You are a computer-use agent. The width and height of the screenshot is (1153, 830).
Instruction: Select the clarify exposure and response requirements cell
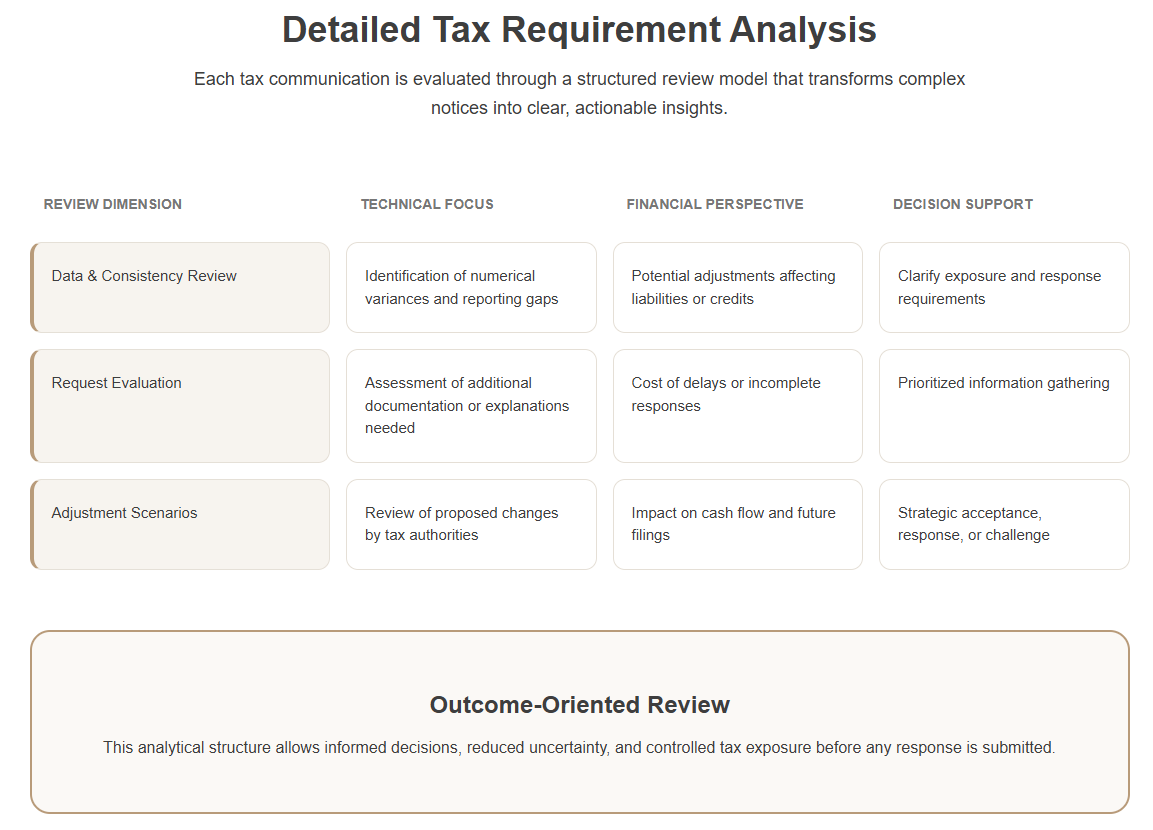pyautogui.click(x=1004, y=287)
